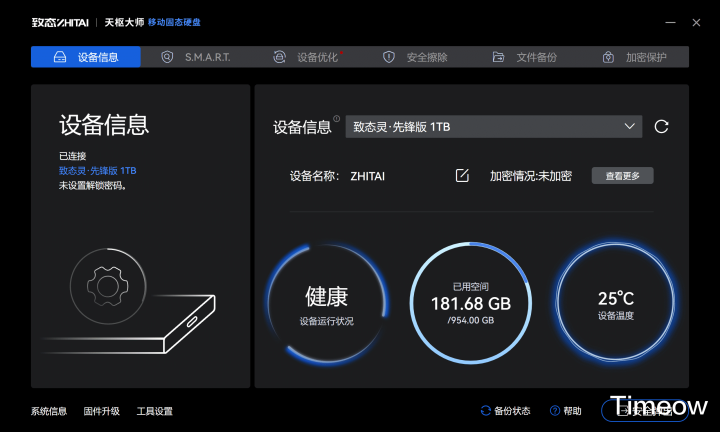This screenshot has width=720, height=432.
Task: Close the application window
Action: point(697,22)
